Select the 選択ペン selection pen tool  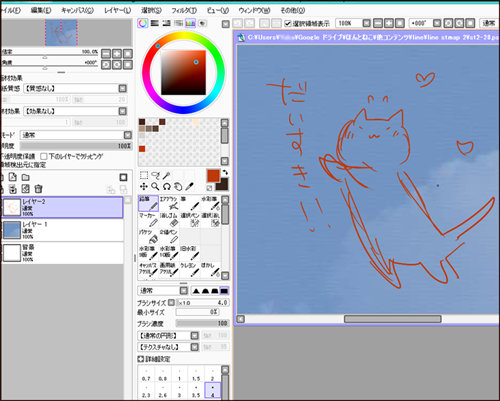click(190, 220)
